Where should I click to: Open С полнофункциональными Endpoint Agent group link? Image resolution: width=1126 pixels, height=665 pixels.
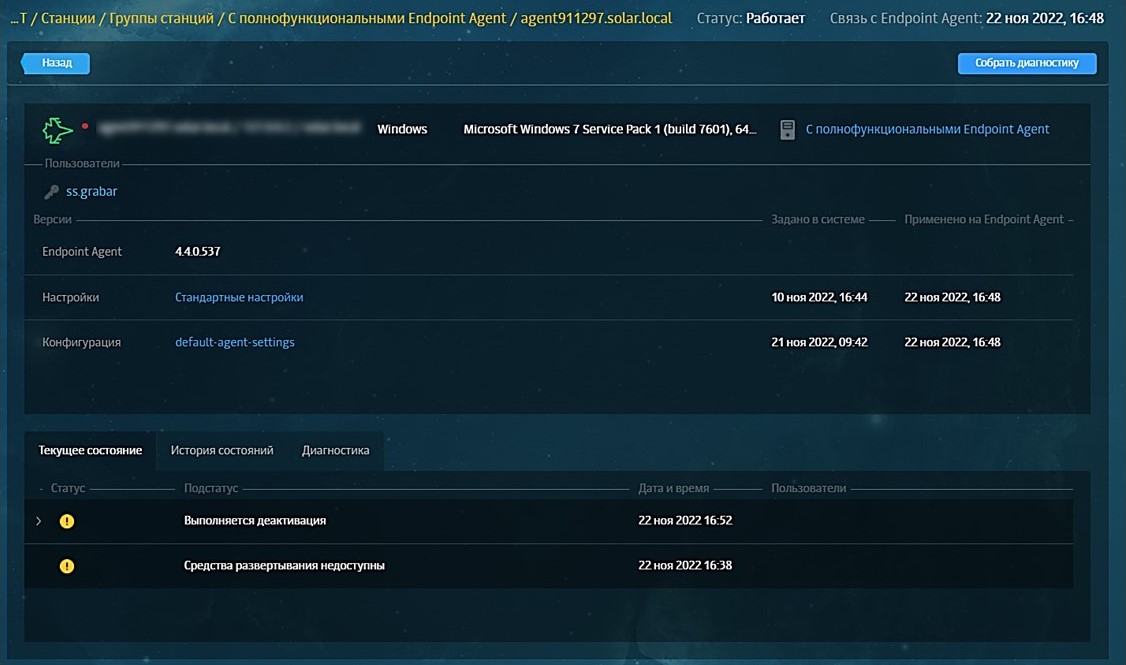pyautogui.click(x=927, y=129)
